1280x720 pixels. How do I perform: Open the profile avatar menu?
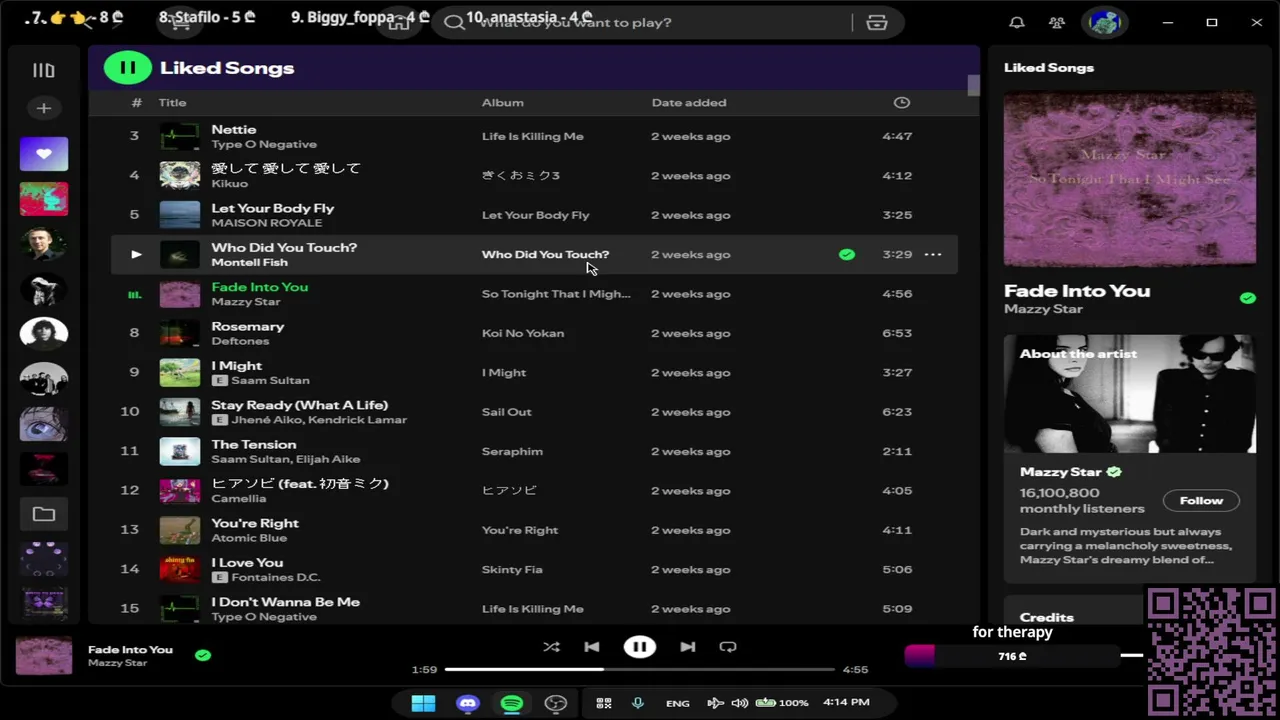tap(1104, 22)
